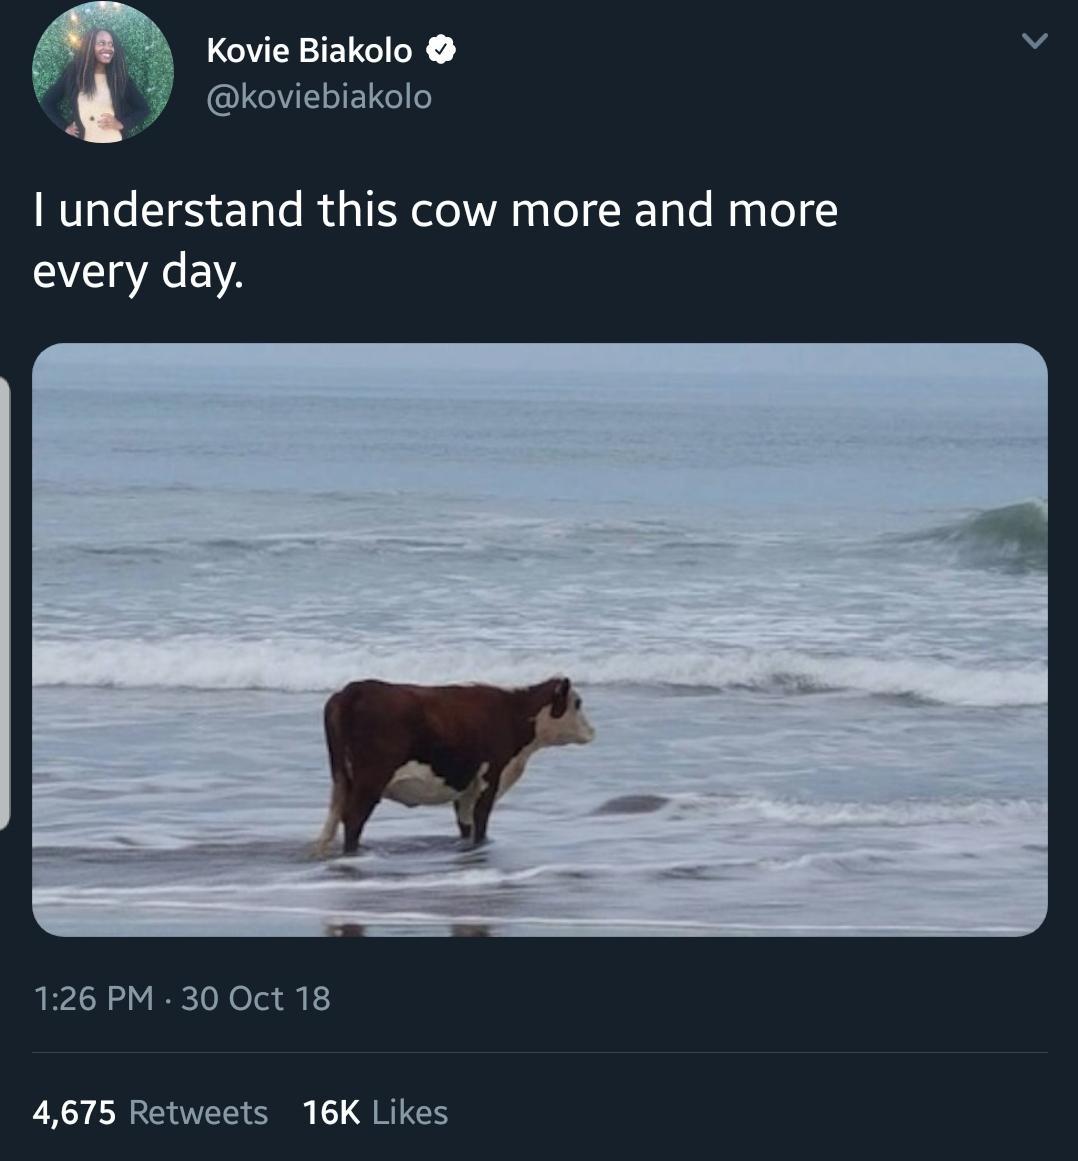Click Kovie Biakolo's profile avatar

coord(103,72)
